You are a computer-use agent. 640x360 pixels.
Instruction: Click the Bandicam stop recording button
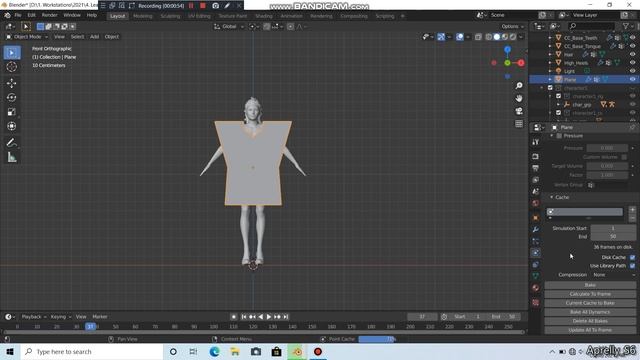coord(203,6)
